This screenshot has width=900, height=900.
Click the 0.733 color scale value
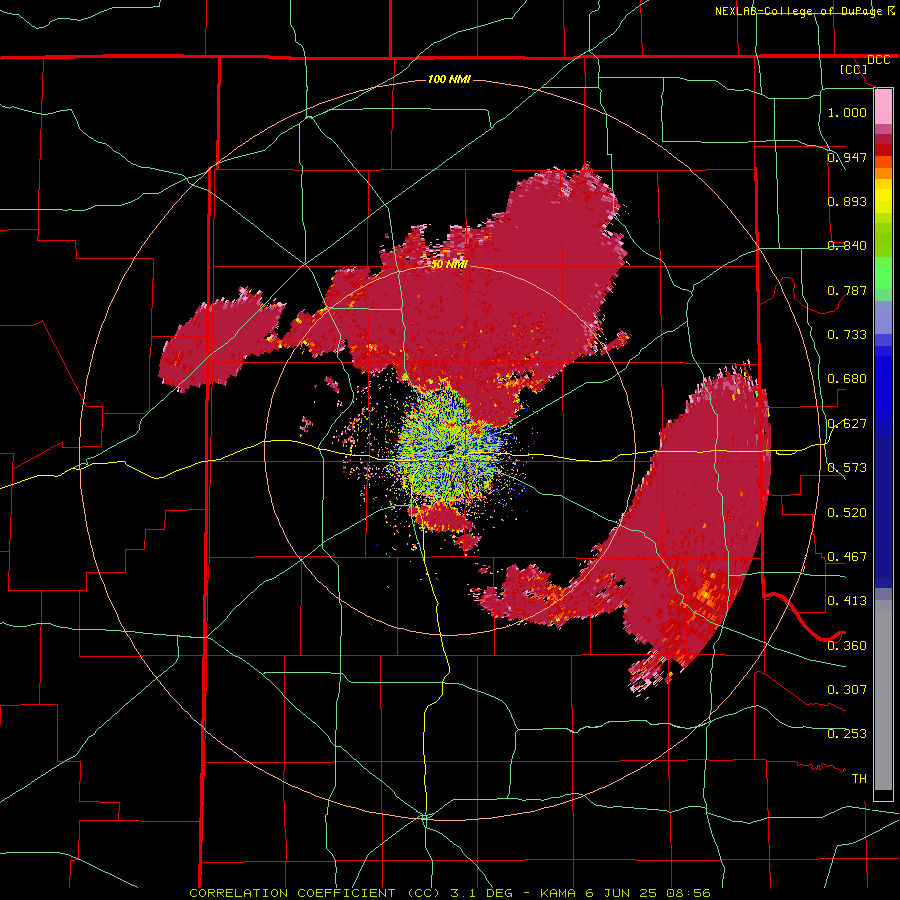(x=847, y=335)
